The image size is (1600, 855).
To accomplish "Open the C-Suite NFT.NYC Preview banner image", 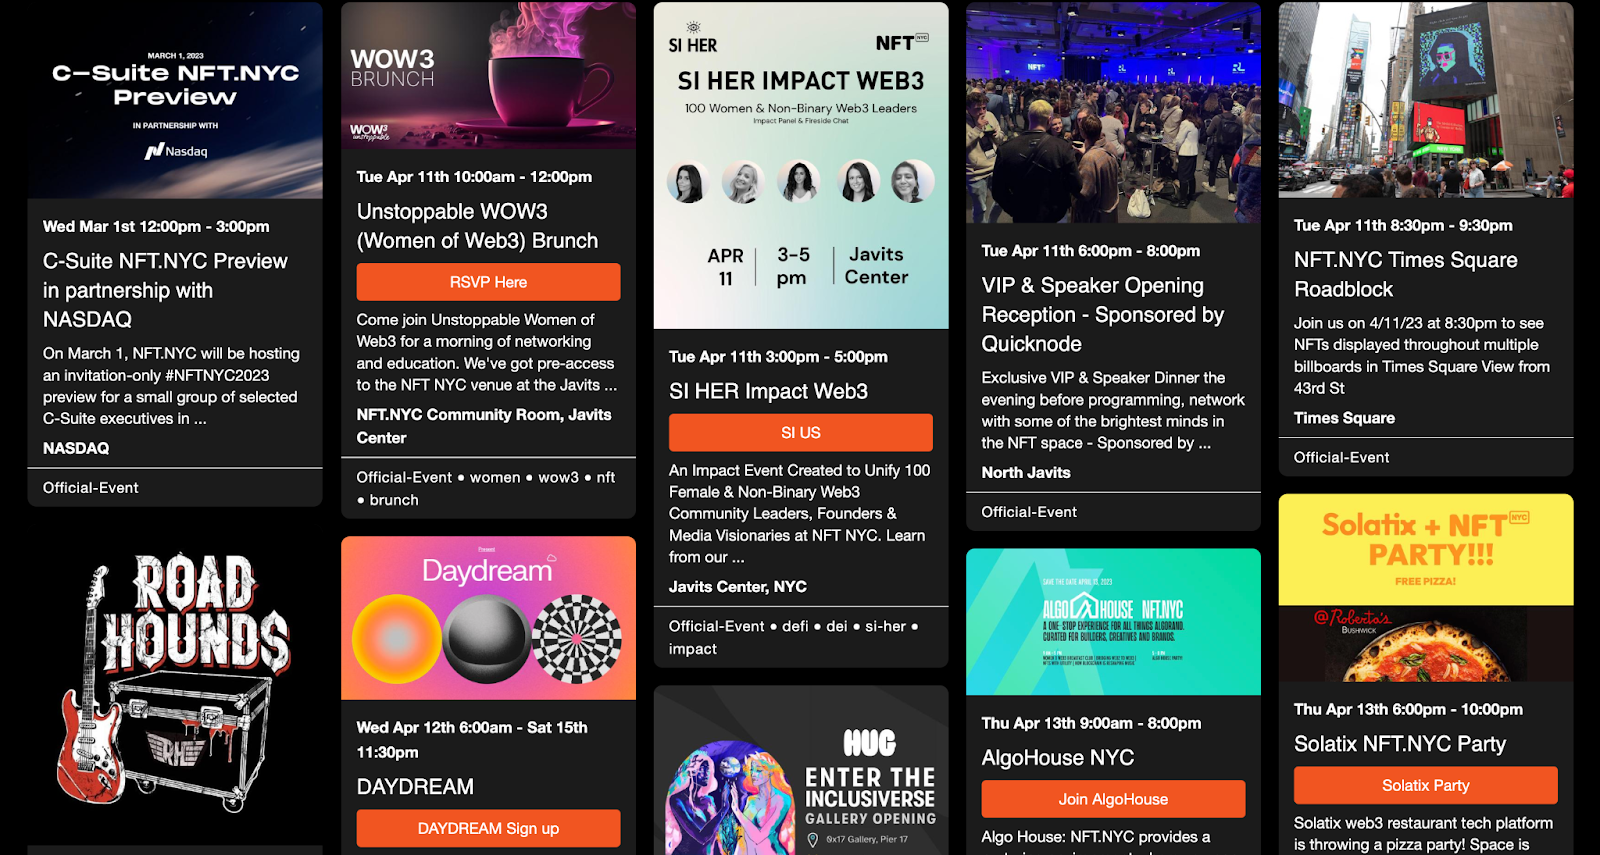I will [175, 100].
